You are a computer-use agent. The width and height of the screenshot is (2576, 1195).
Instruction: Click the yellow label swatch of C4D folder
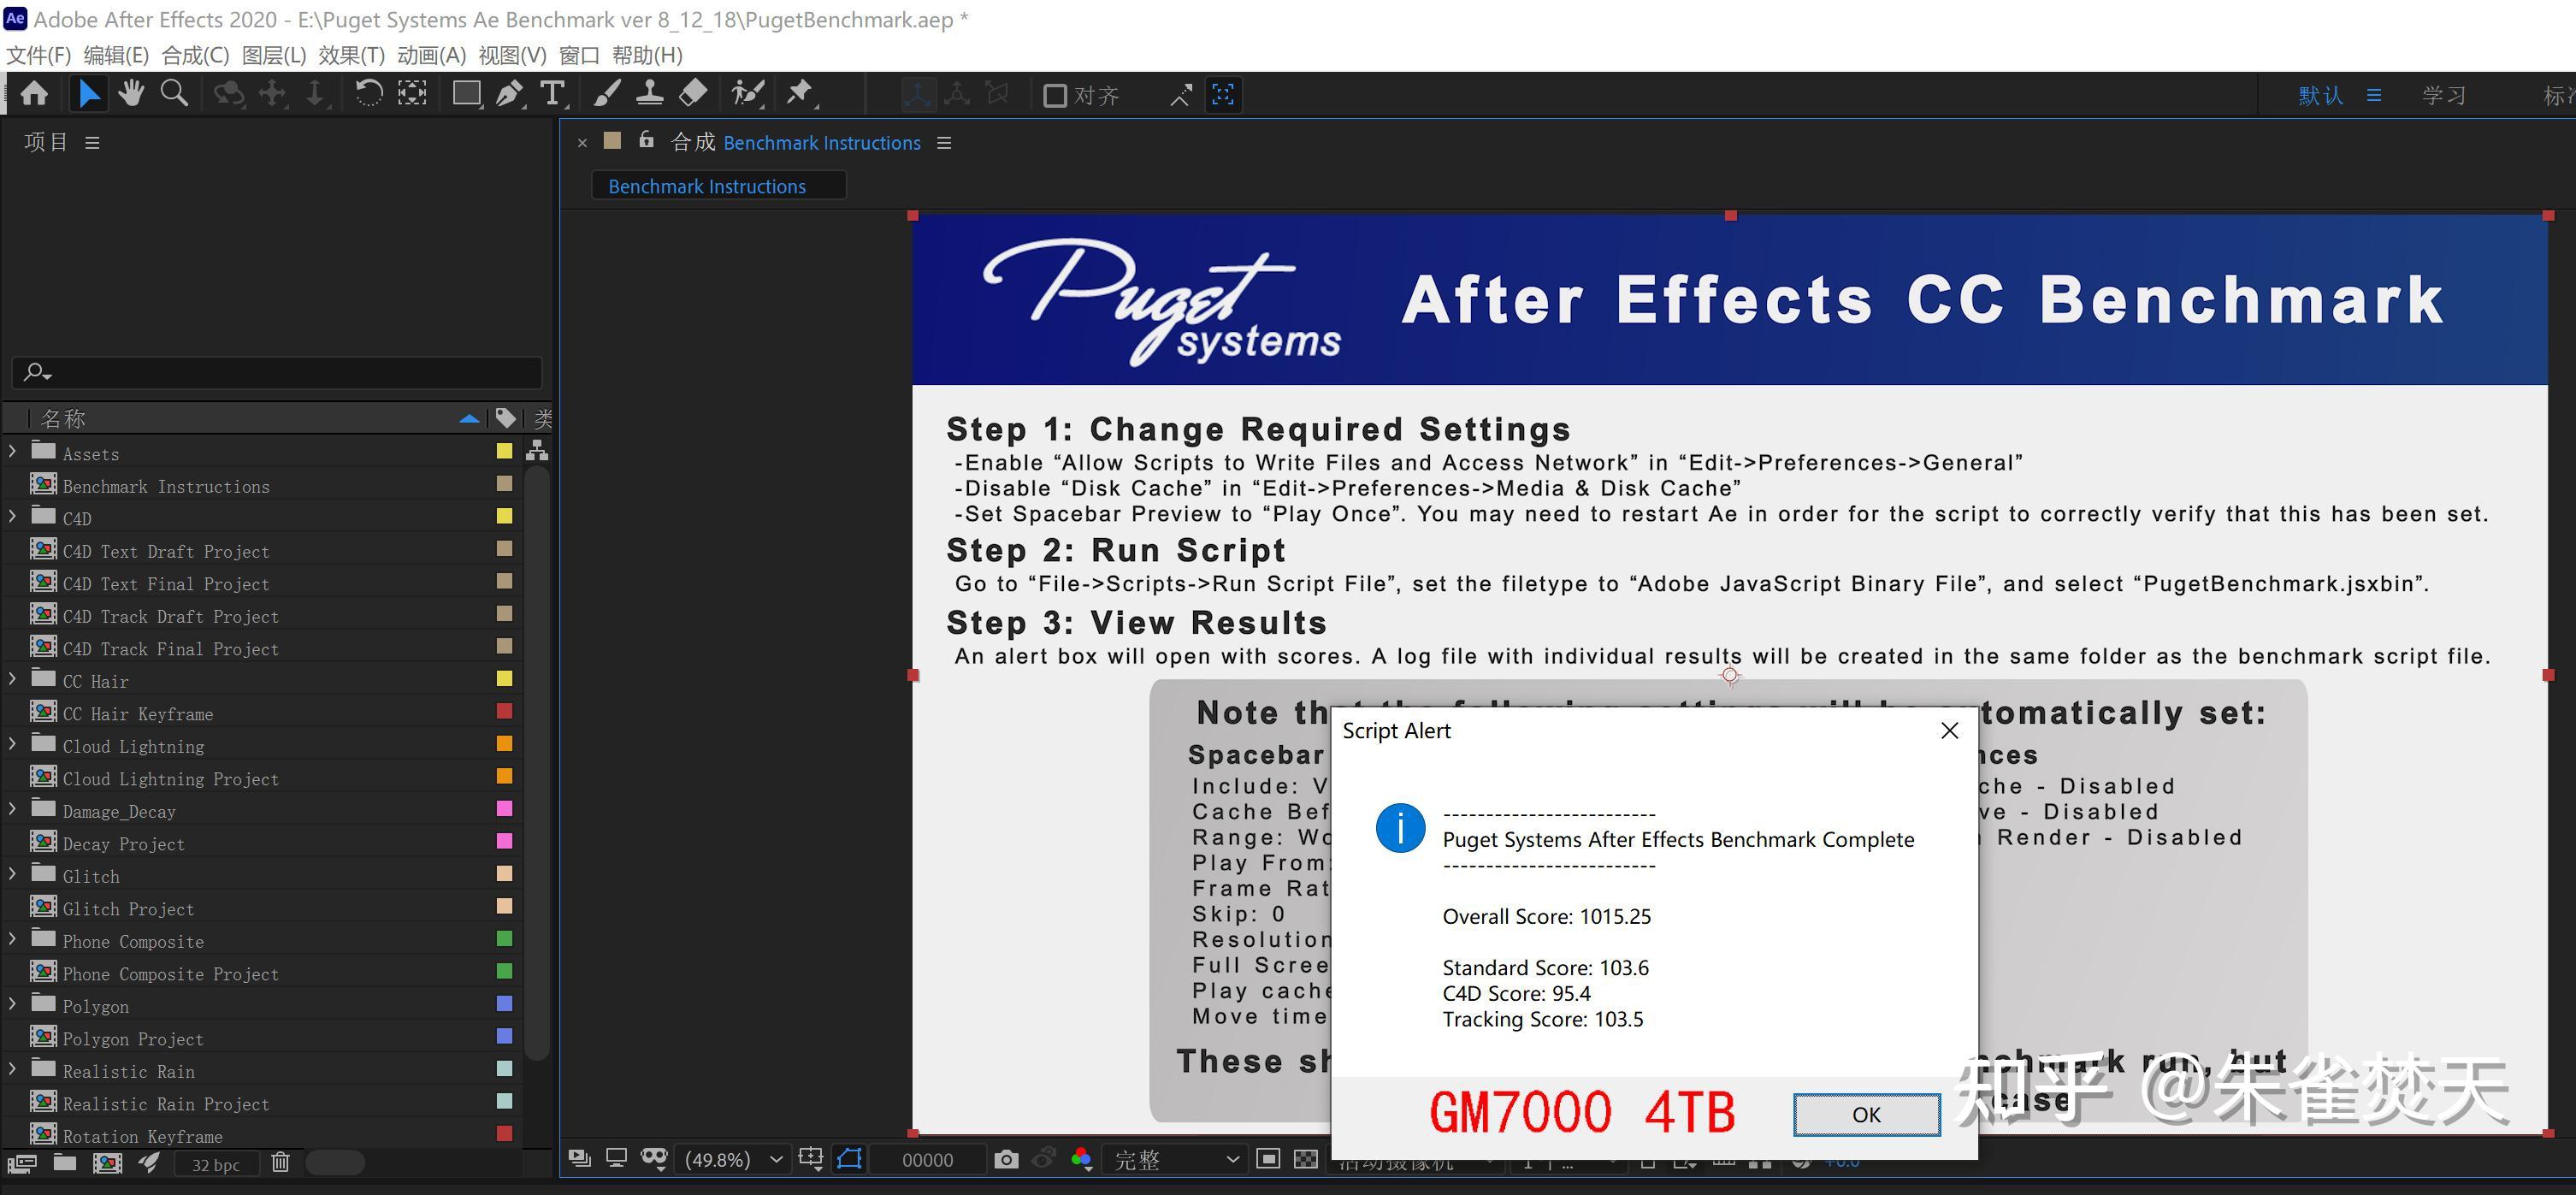click(504, 517)
